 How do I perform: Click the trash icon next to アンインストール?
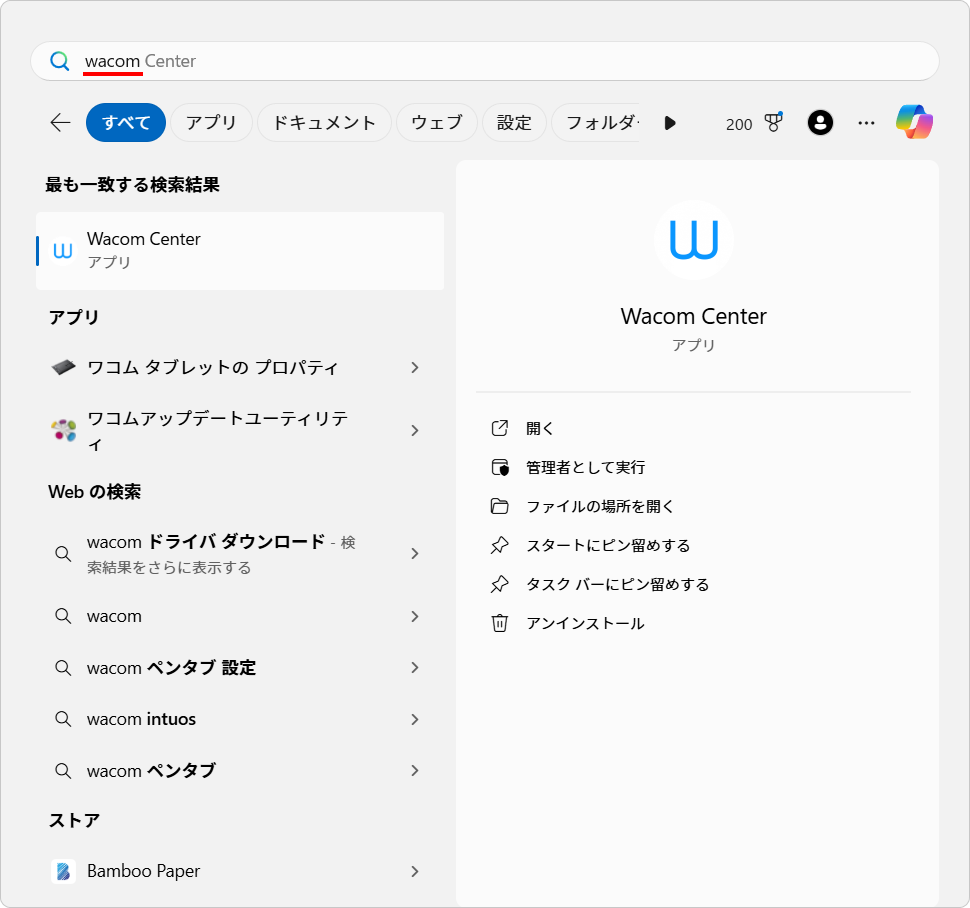click(x=500, y=622)
